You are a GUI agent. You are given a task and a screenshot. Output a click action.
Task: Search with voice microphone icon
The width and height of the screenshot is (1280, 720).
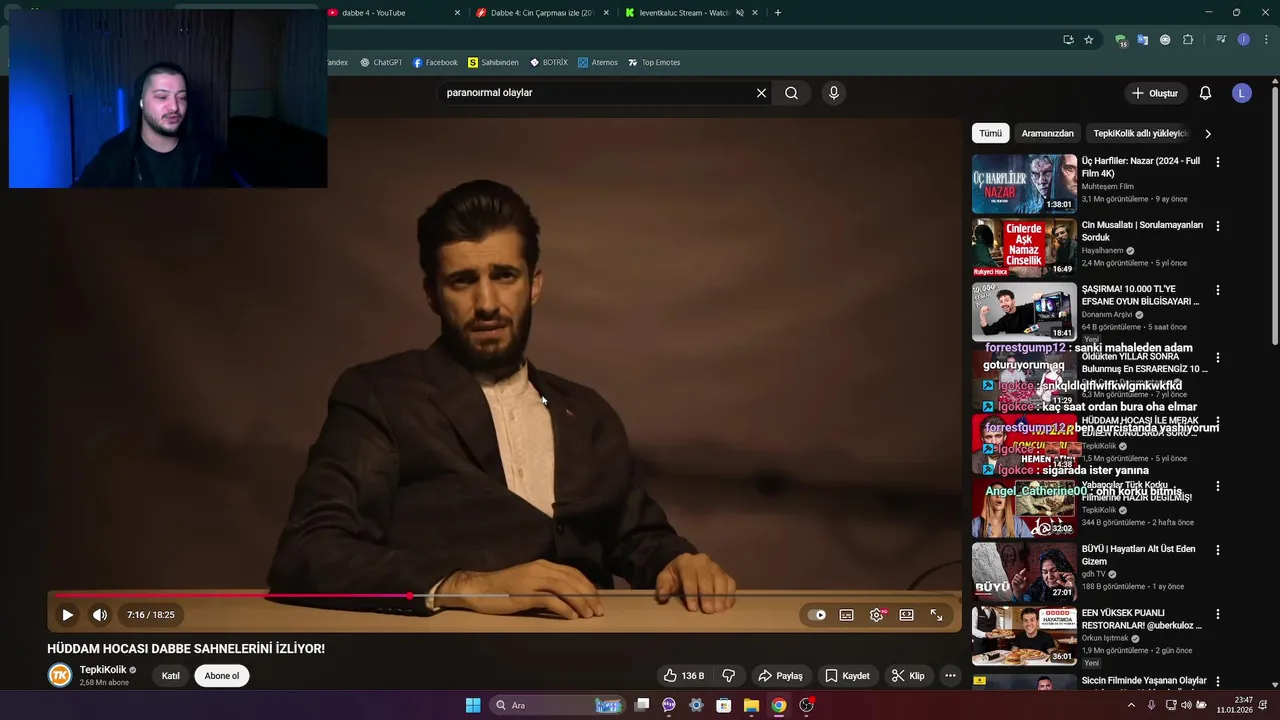pos(833,93)
